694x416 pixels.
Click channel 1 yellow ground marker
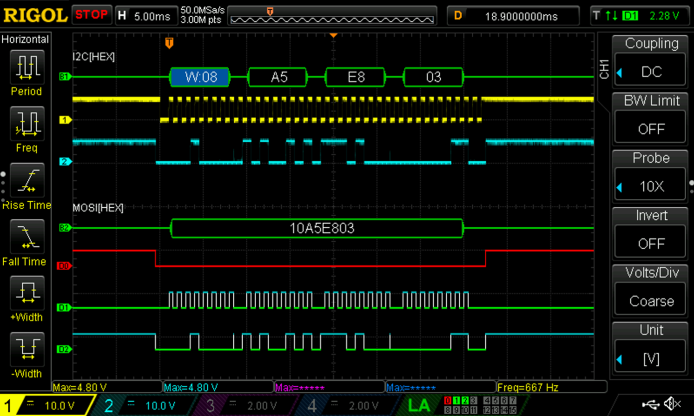coord(65,120)
